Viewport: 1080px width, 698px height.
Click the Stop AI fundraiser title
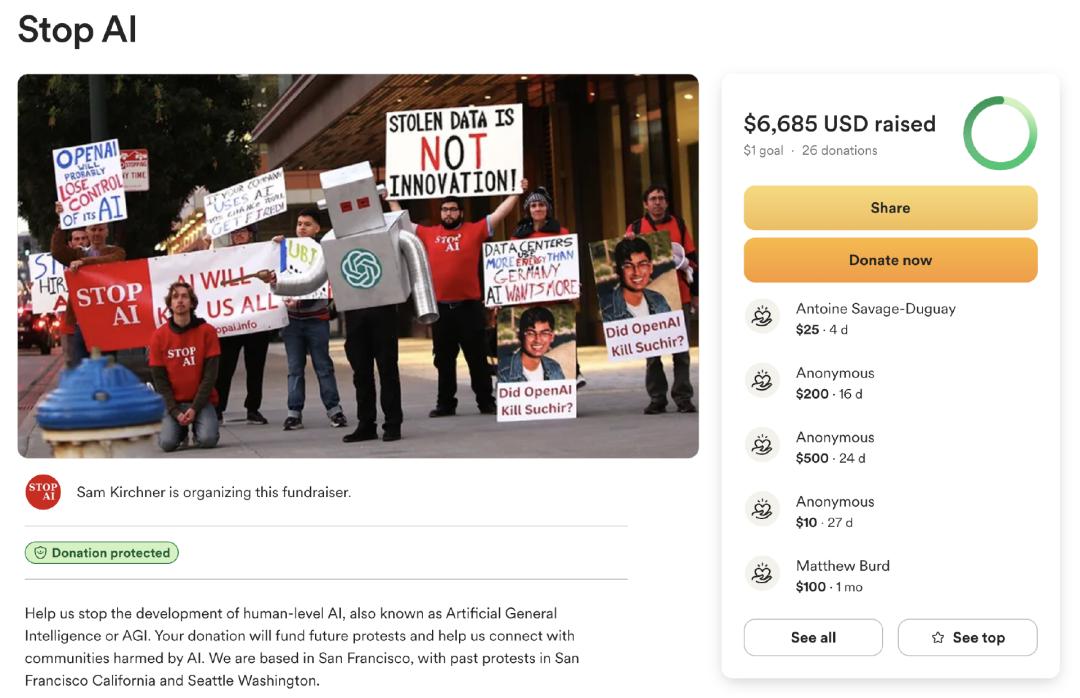pyautogui.click(x=77, y=30)
